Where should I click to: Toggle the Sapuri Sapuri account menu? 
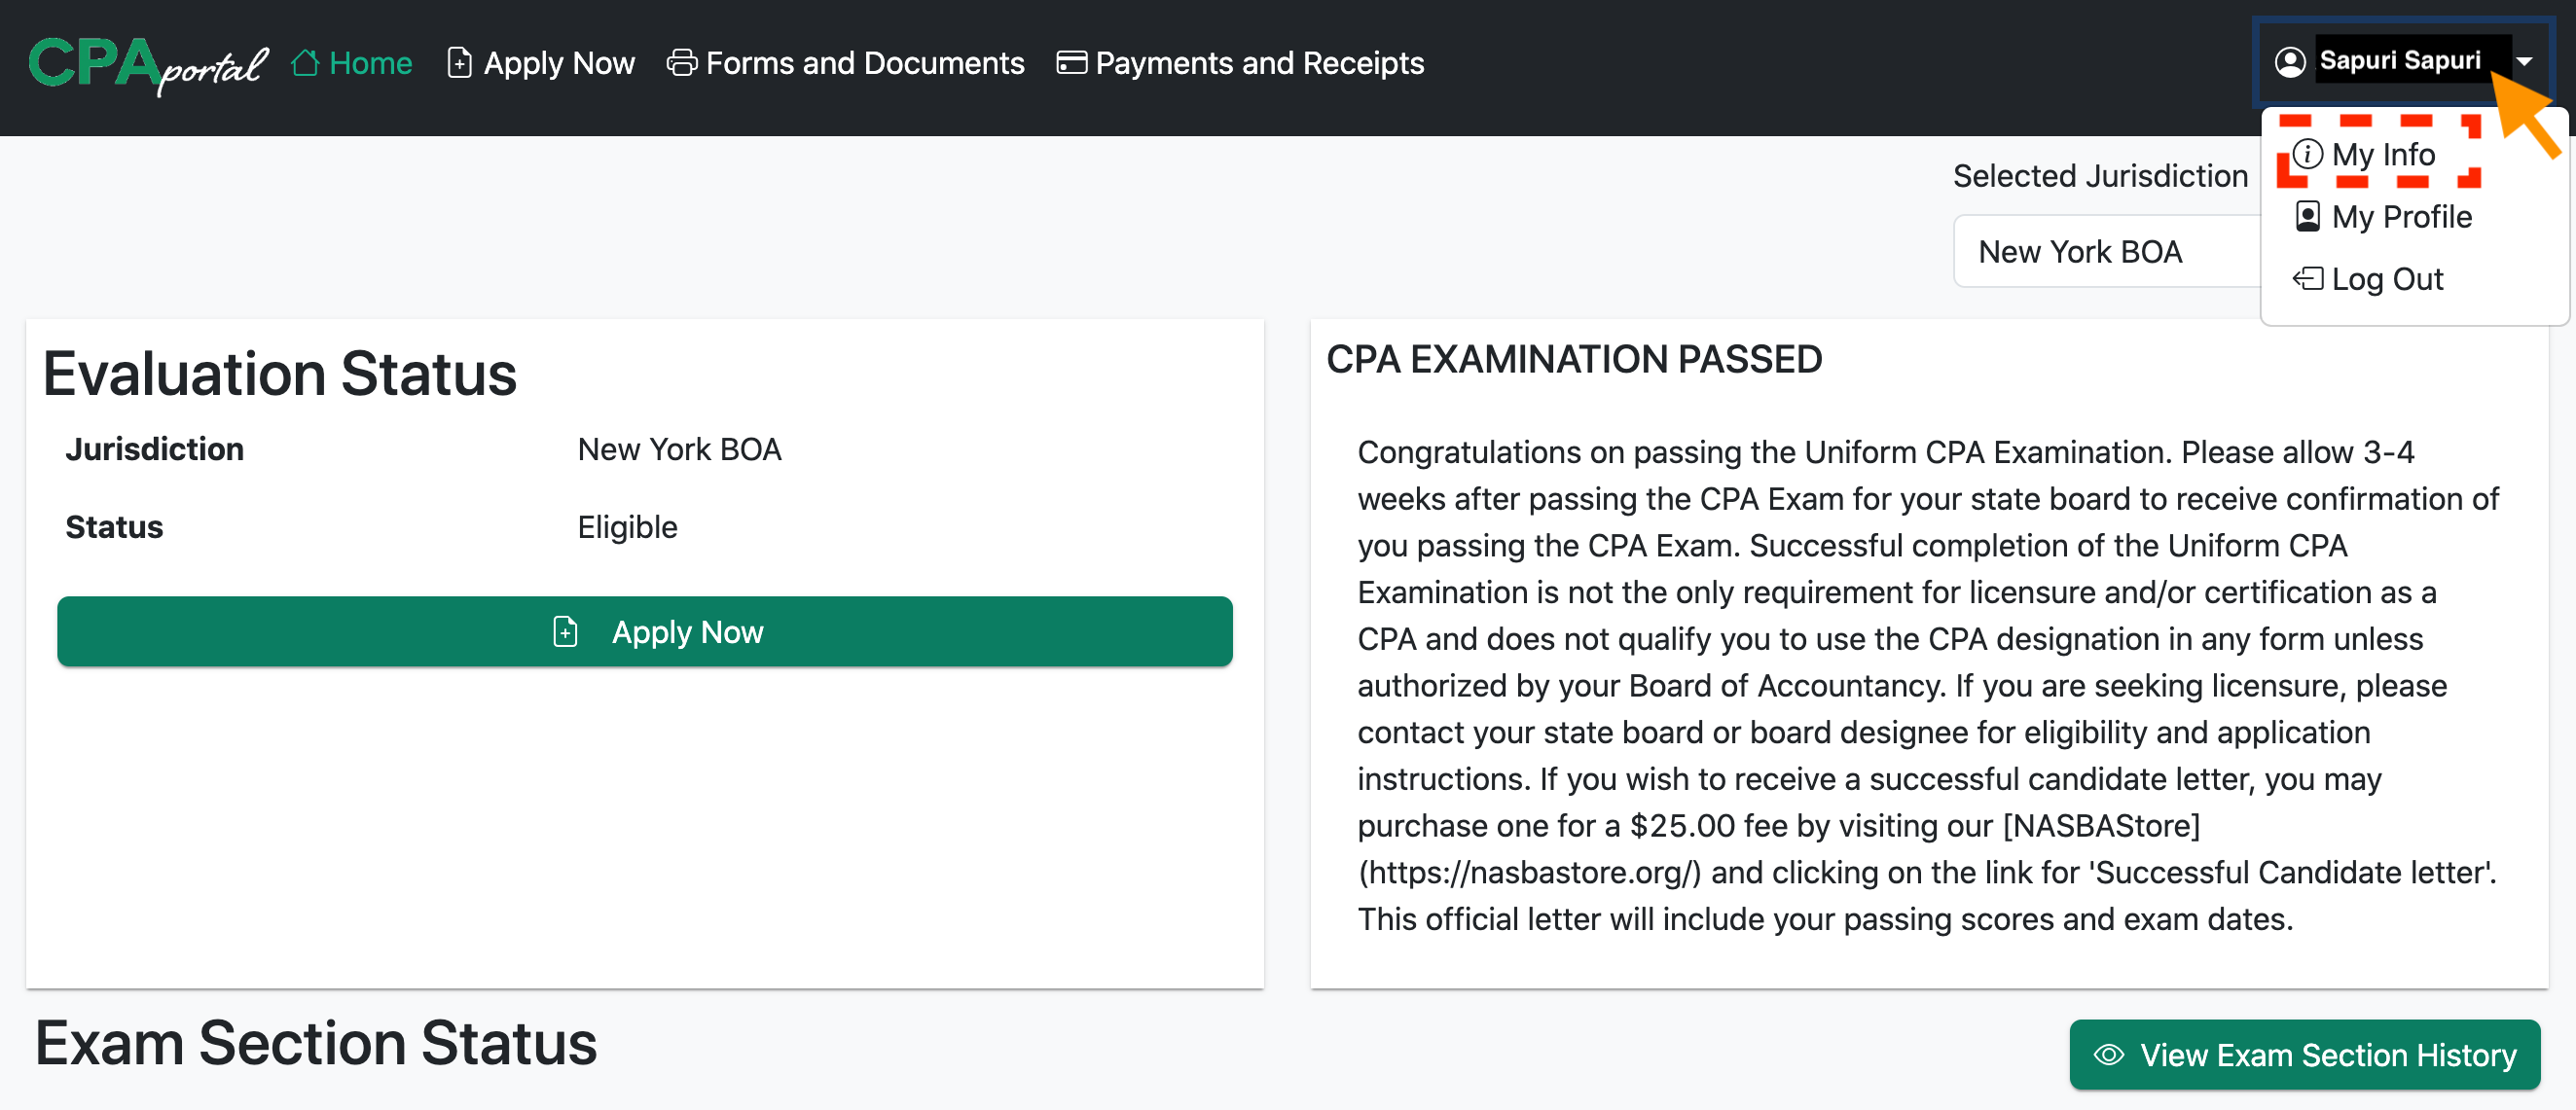(x=2399, y=62)
